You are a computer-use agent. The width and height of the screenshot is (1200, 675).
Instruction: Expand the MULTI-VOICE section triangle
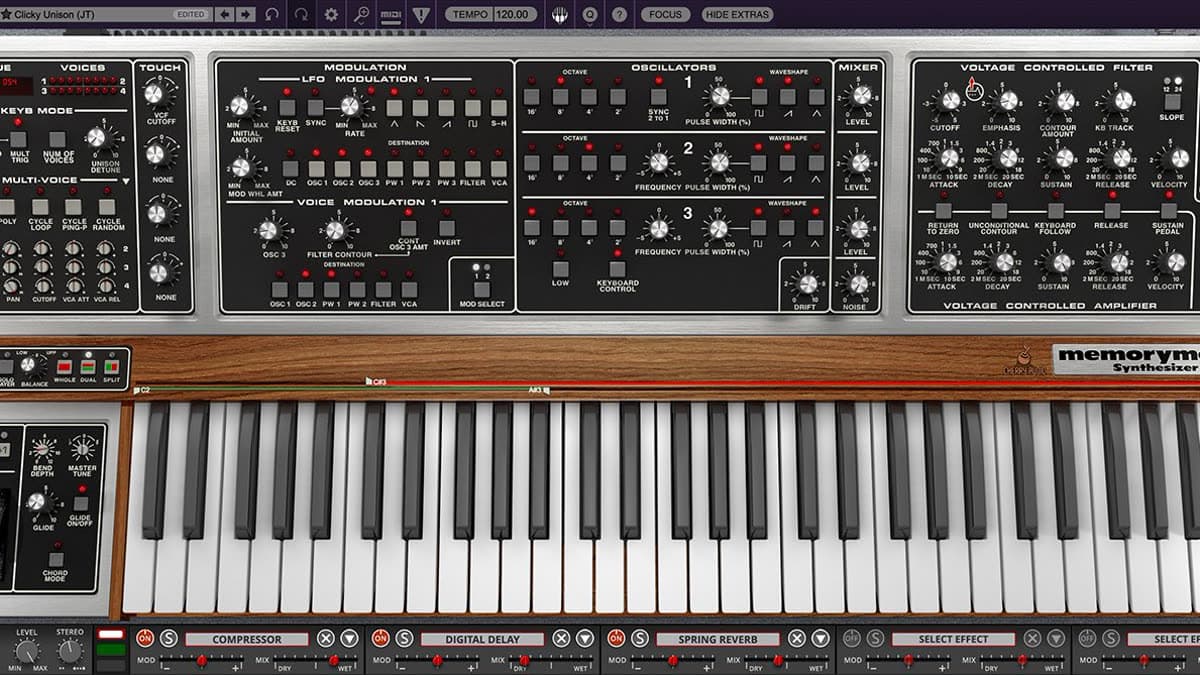tap(125, 181)
